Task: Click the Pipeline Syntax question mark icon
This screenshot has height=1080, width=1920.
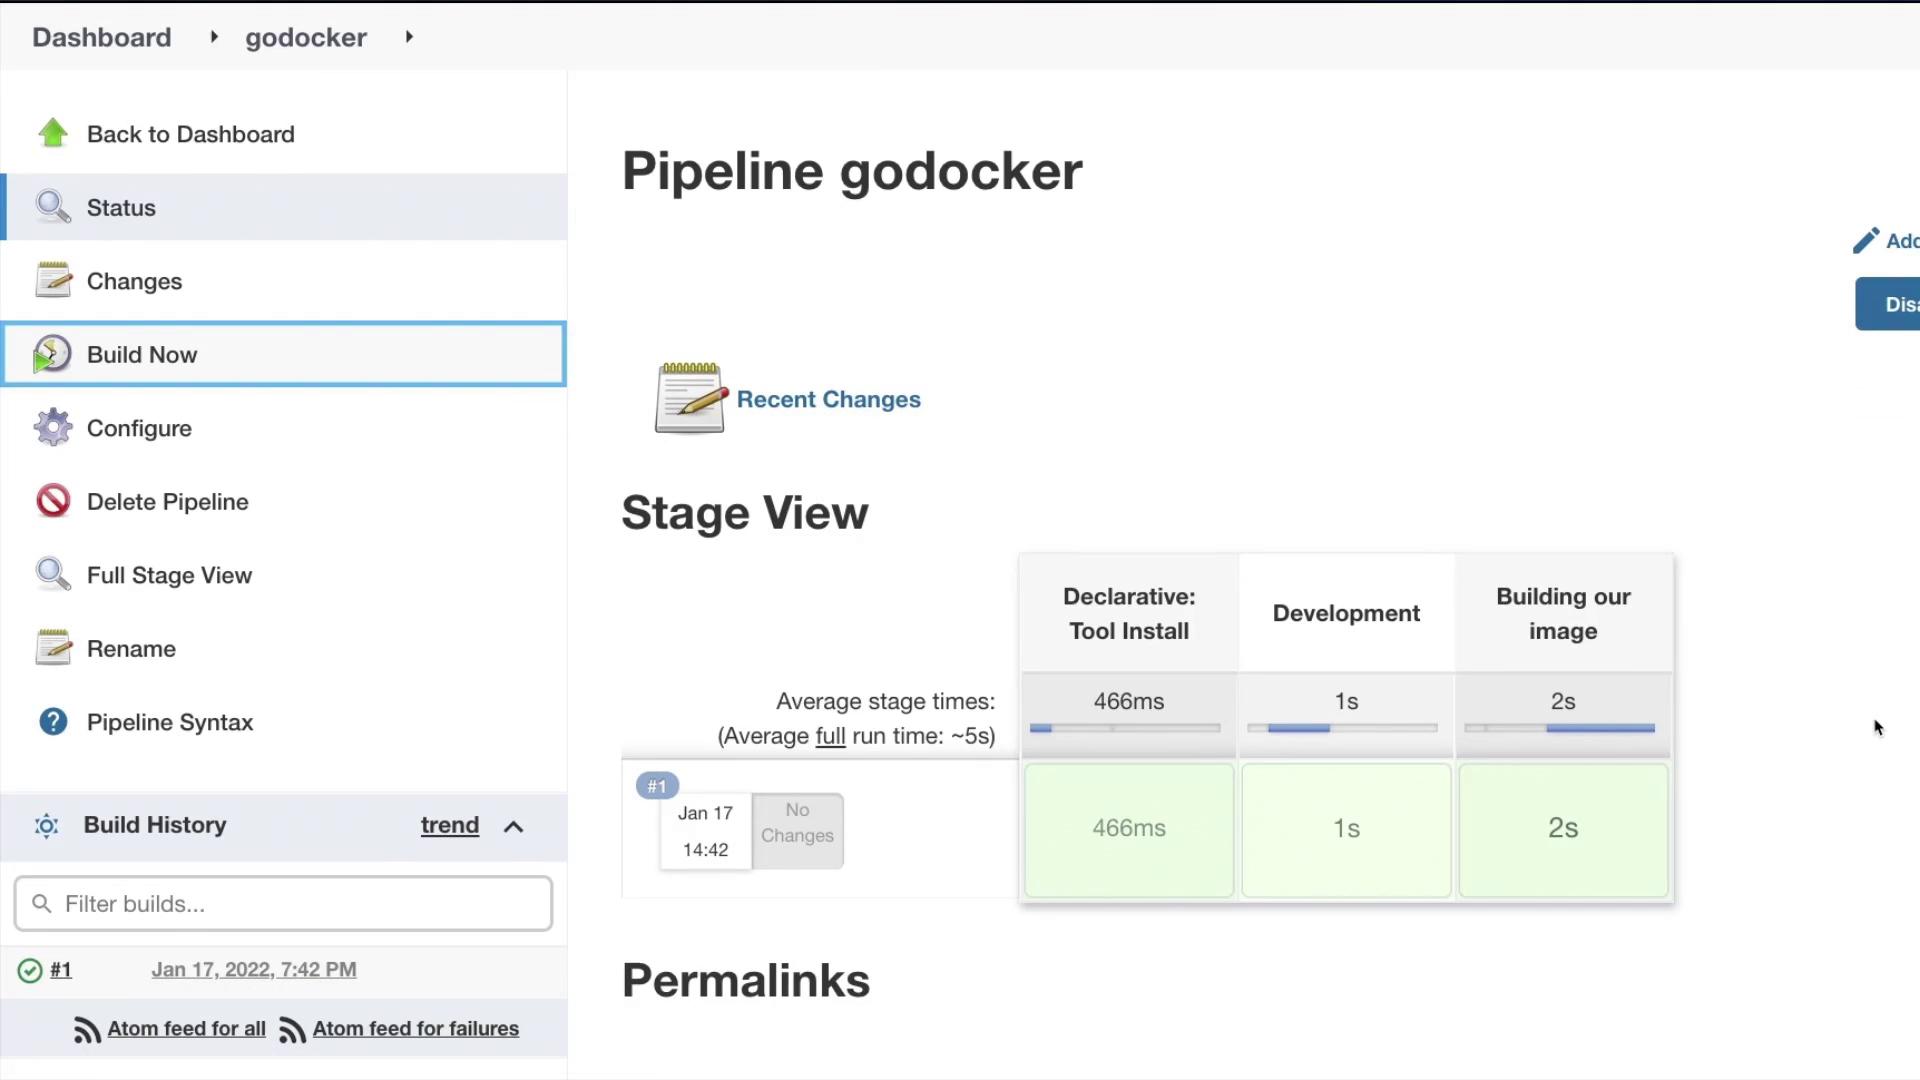Action: pos(53,722)
